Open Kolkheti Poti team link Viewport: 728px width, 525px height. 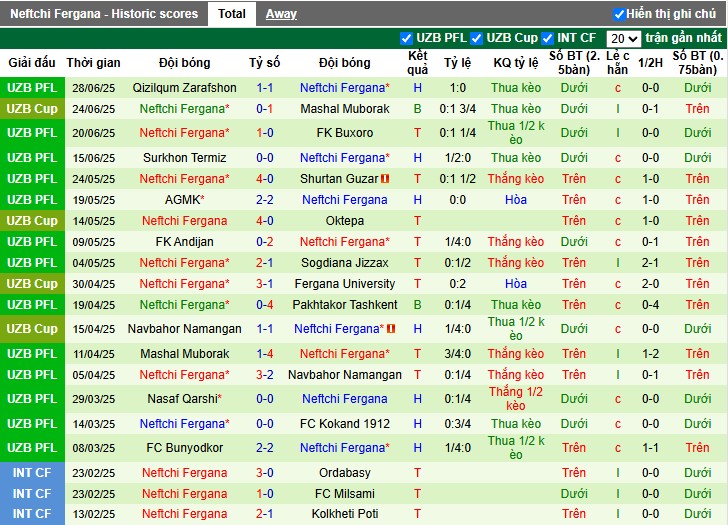pos(344,514)
